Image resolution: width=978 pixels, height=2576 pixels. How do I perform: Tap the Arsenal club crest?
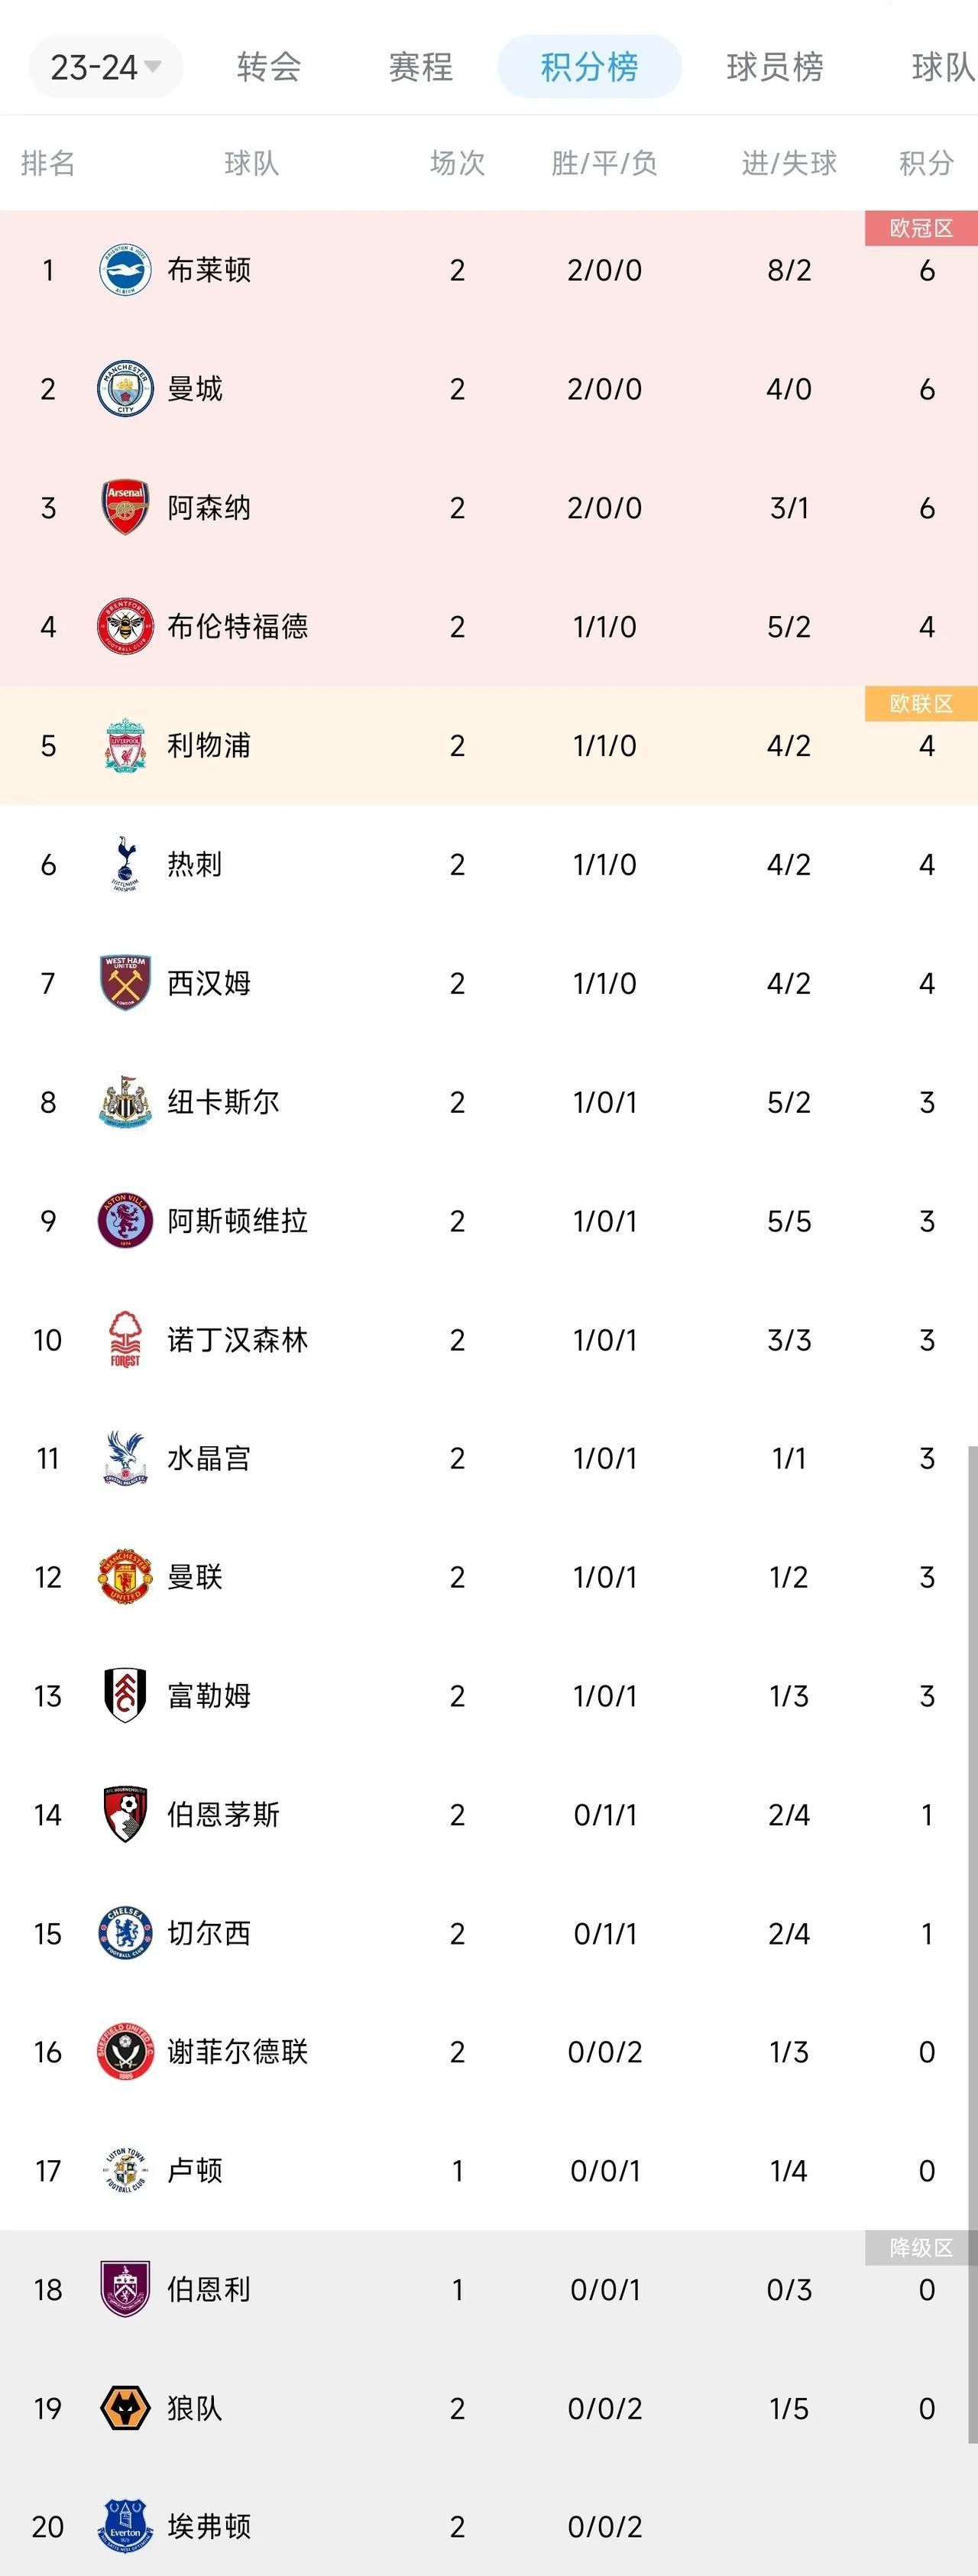[x=125, y=508]
